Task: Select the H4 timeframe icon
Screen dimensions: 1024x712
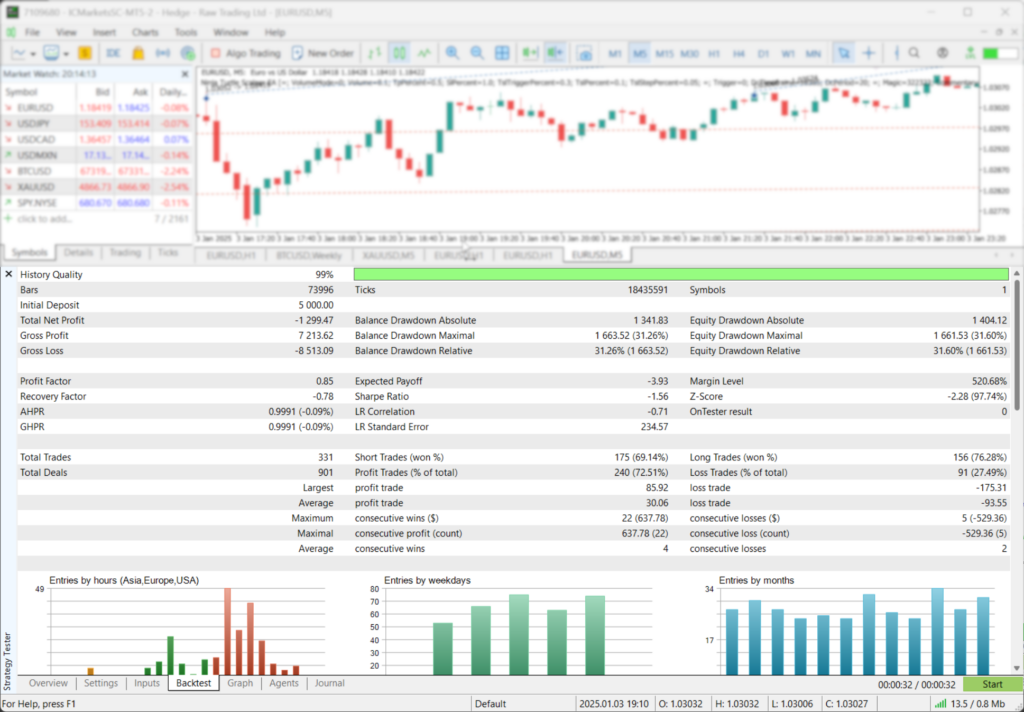Action: pos(738,53)
